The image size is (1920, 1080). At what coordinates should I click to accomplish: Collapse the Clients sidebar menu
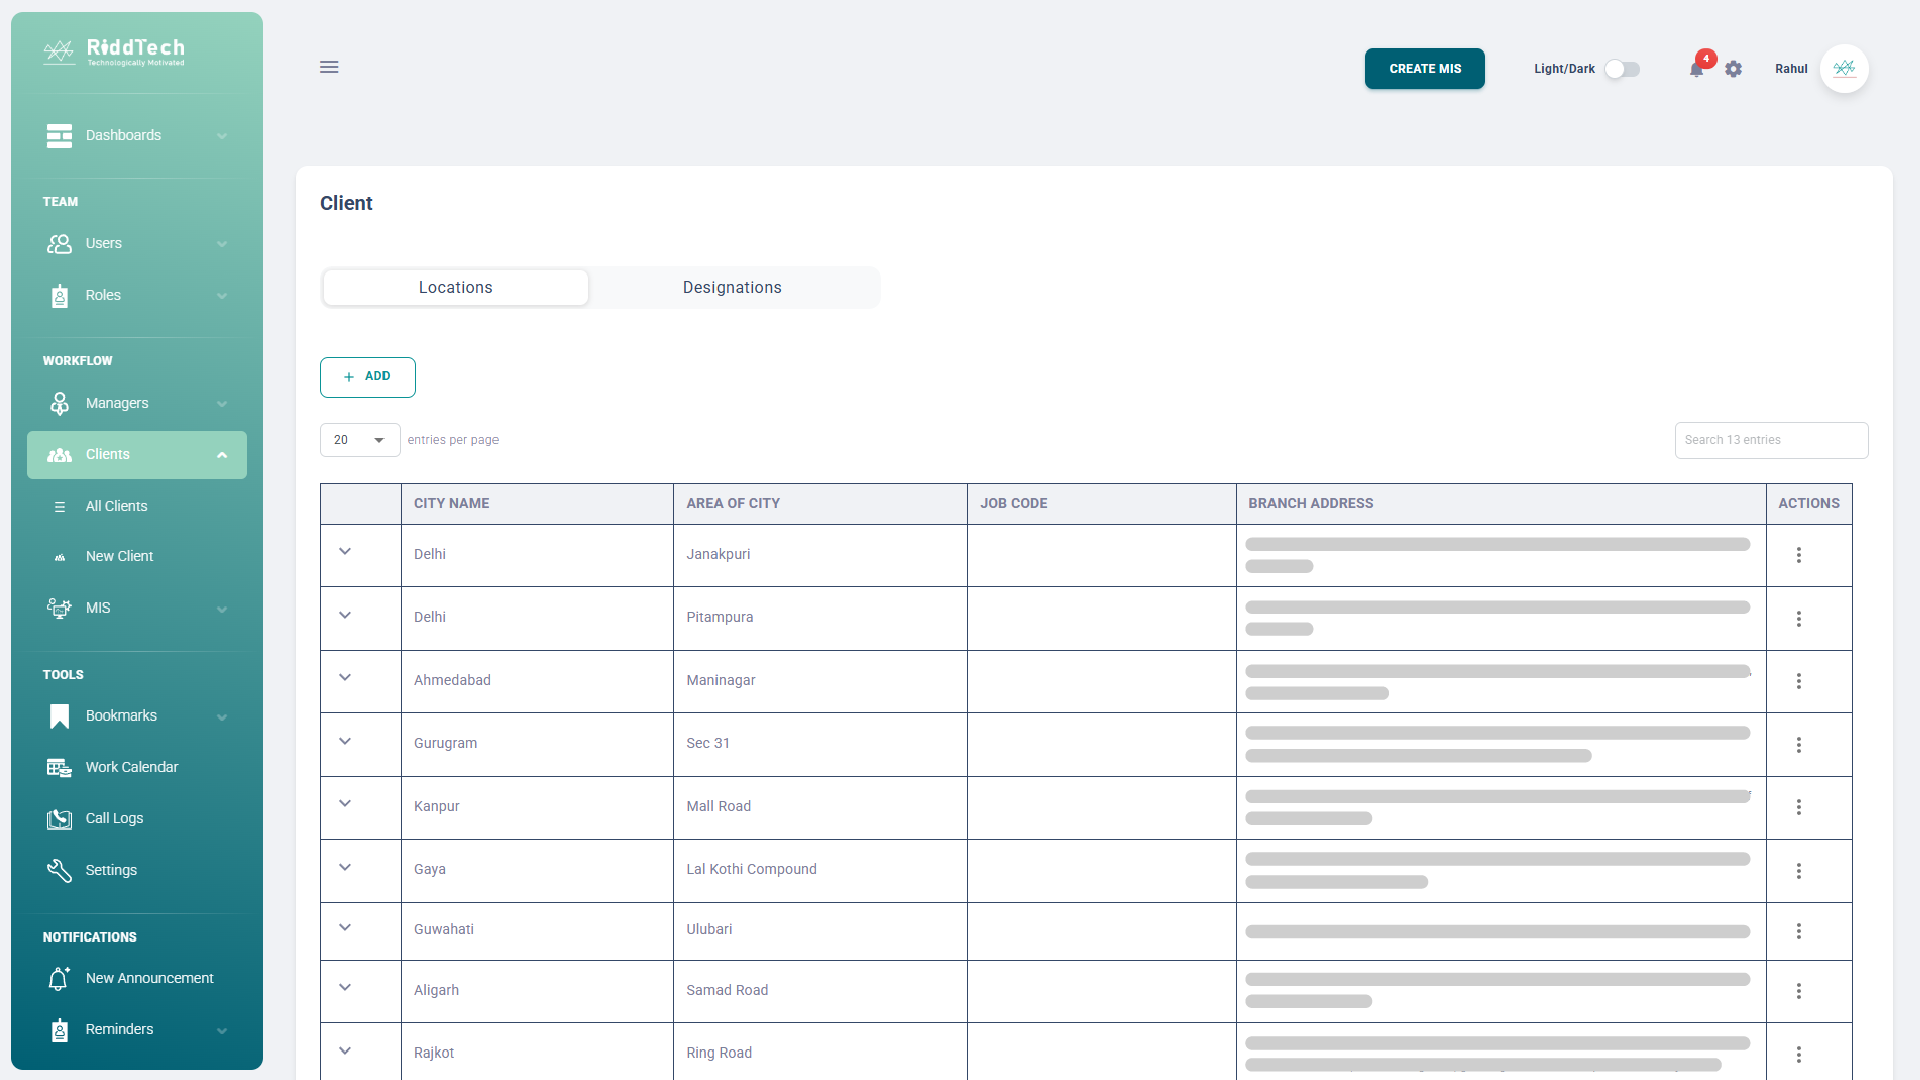pyautogui.click(x=137, y=455)
